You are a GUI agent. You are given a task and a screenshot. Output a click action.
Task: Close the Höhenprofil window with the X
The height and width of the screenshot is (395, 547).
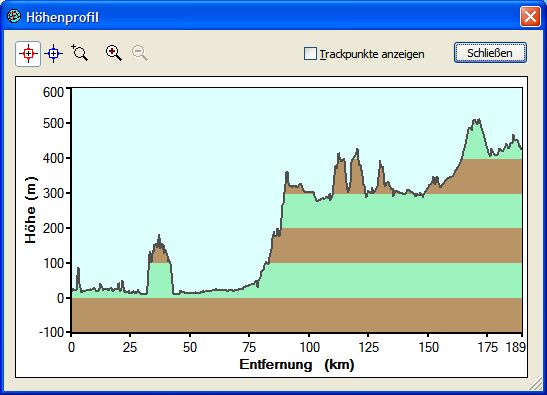[x=530, y=16]
